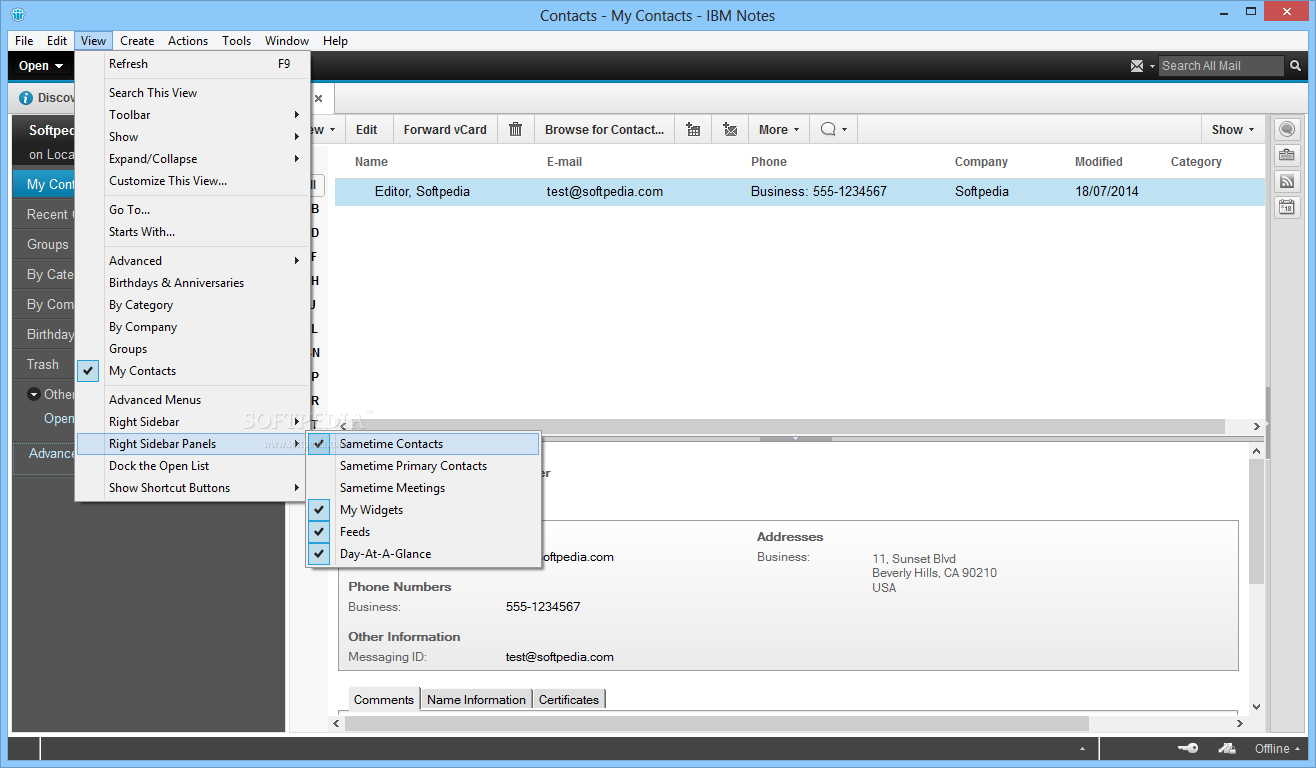Toggle the Day-At-A-Glance panel
This screenshot has width=1316, height=768.
pyautogui.click(x=423, y=554)
